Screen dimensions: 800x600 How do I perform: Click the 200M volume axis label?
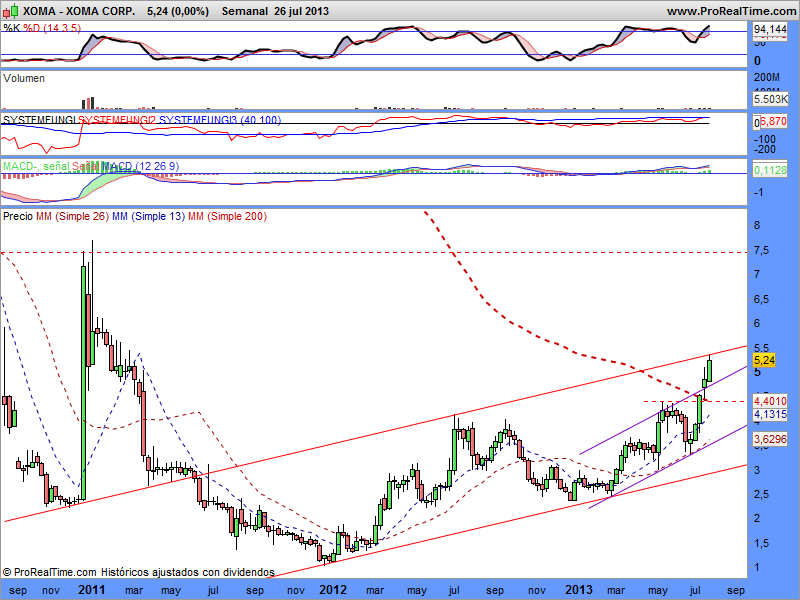tap(767, 78)
